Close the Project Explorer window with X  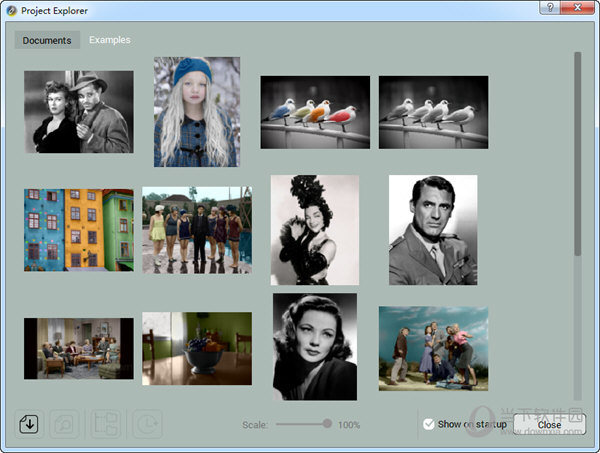(577, 8)
